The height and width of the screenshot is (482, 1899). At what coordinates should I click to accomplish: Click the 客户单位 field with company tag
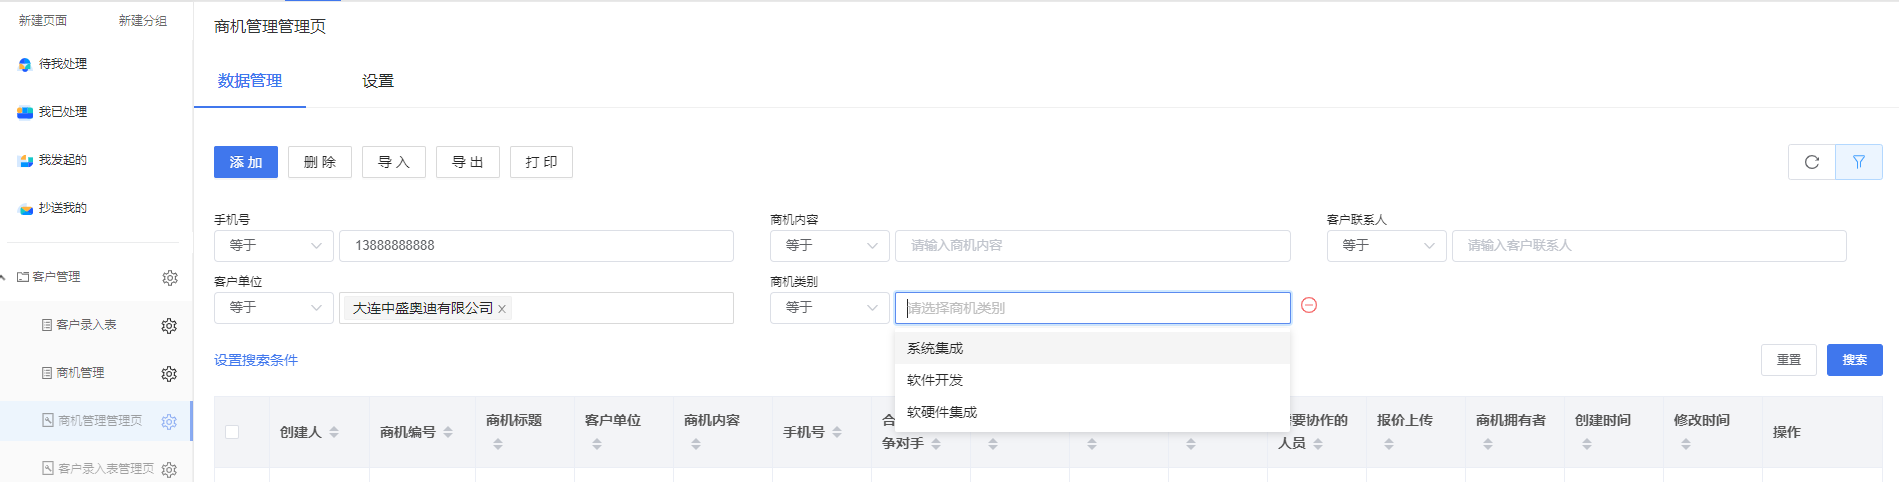tap(537, 308)
